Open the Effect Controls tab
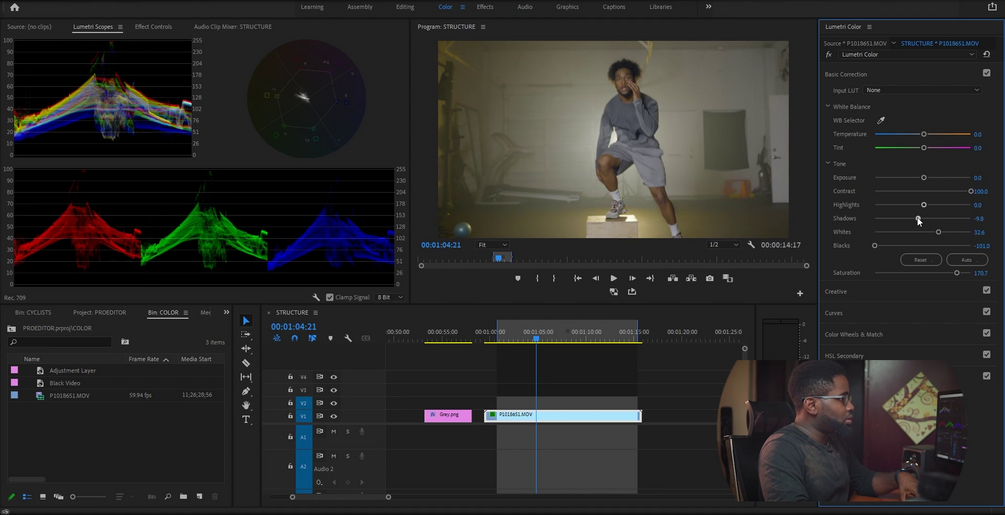 [x=153, y=27]
